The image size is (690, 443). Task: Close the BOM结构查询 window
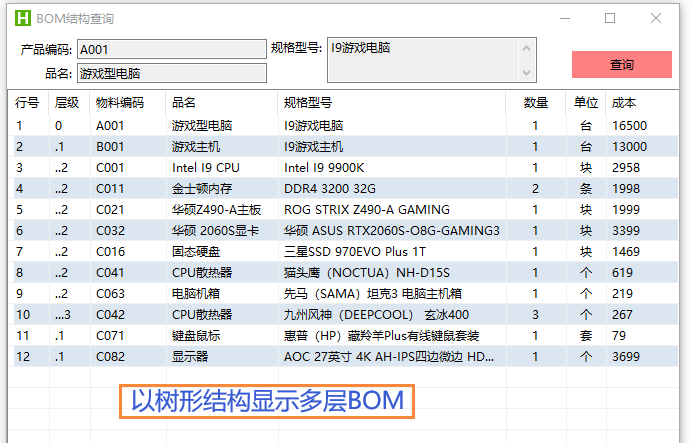(656, 18)
